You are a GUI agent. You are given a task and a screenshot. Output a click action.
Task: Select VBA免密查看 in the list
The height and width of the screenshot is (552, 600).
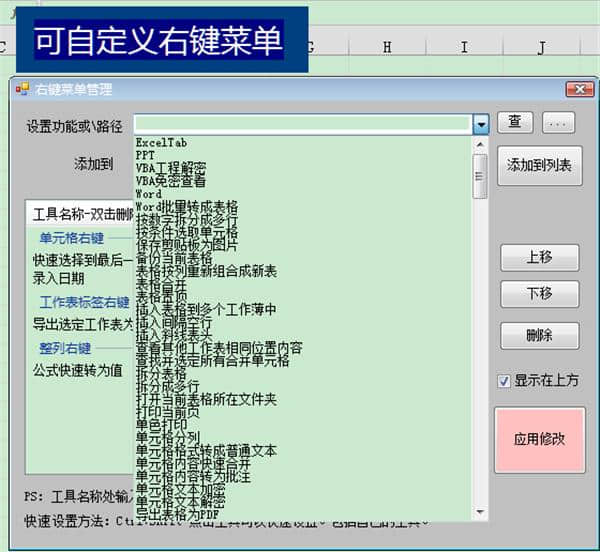(171, 181)
